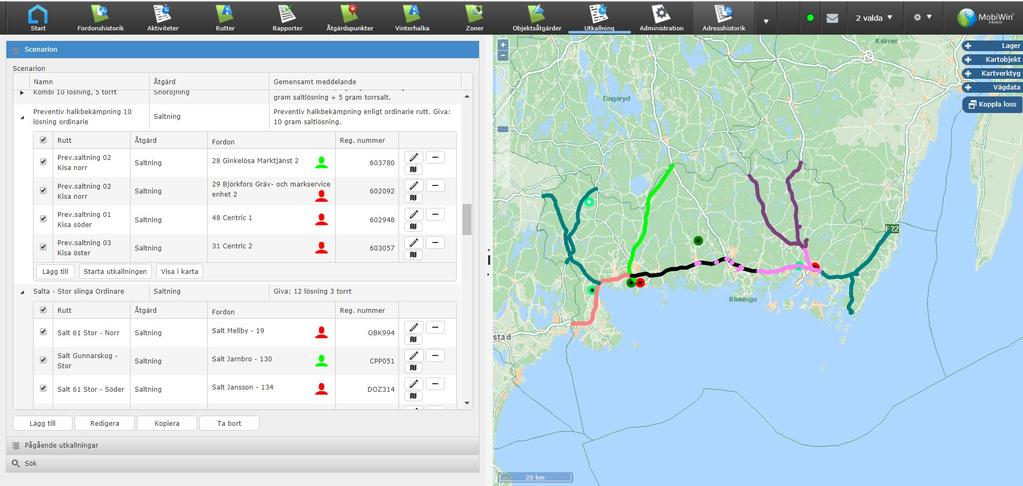Screen dimensions: 1023x486
Task: Zoom in on the map
Action: [x=502, y=46]
